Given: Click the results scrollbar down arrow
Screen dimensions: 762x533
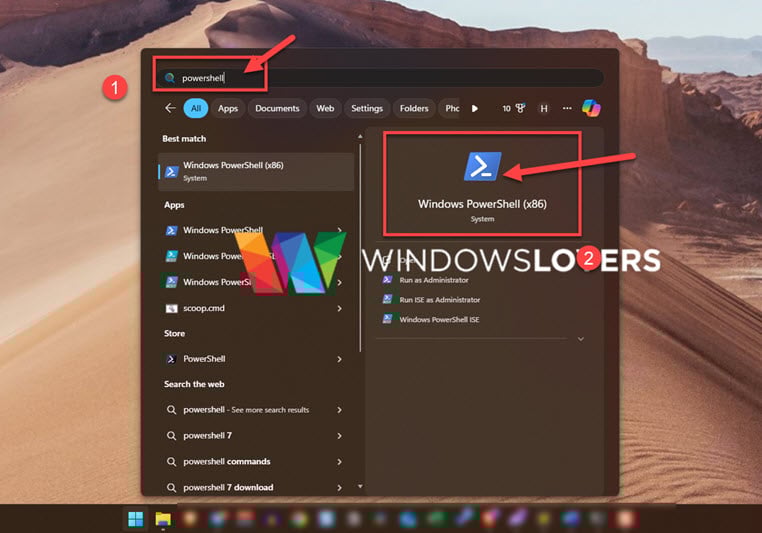Looking at the screenshot, I should [360, 486].
